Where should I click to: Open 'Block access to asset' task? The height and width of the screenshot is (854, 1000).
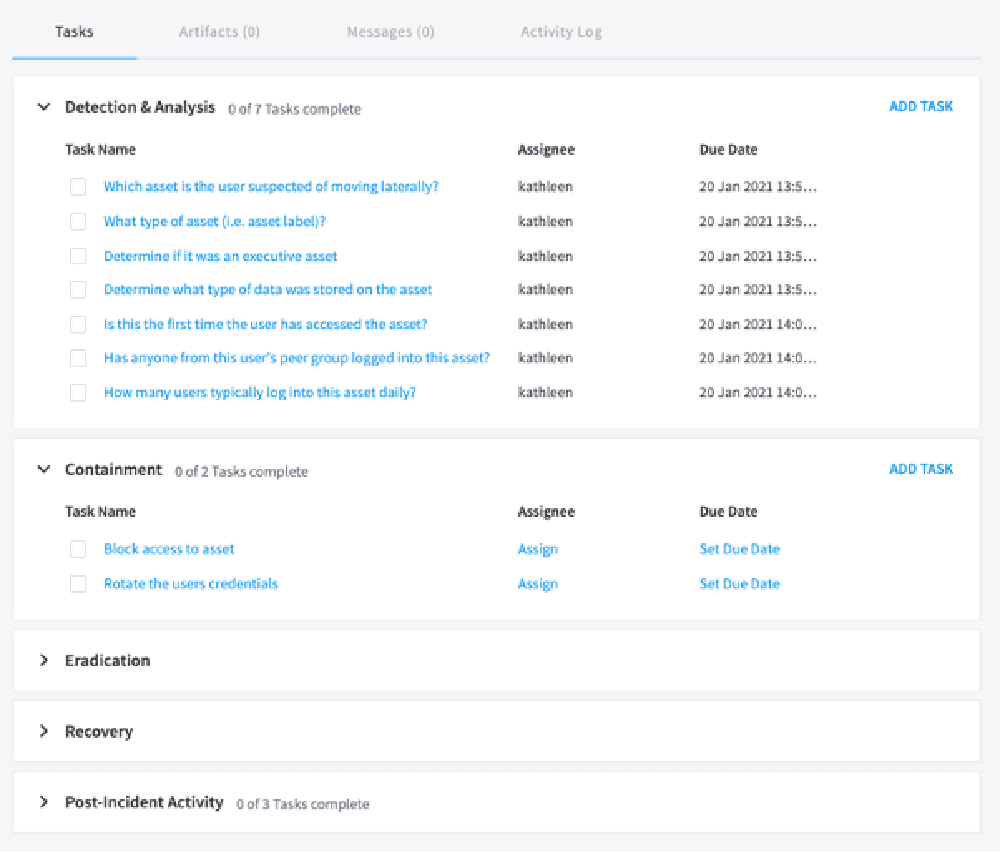click(169, 549)
